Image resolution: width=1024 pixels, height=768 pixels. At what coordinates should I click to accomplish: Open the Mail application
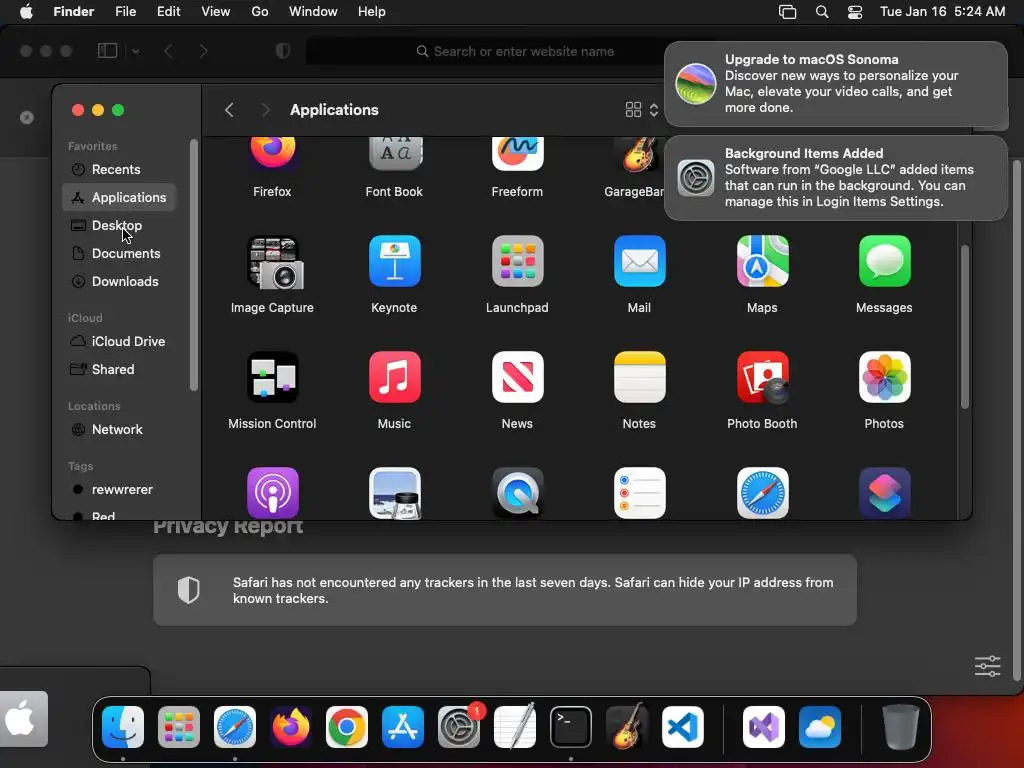(639, 261)
